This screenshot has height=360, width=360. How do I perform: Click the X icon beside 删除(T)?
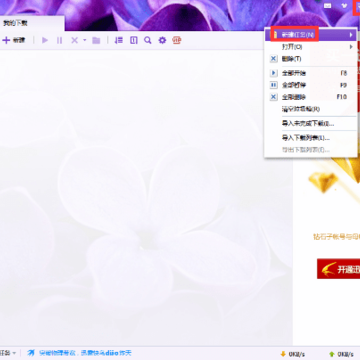tap(273, 59)
